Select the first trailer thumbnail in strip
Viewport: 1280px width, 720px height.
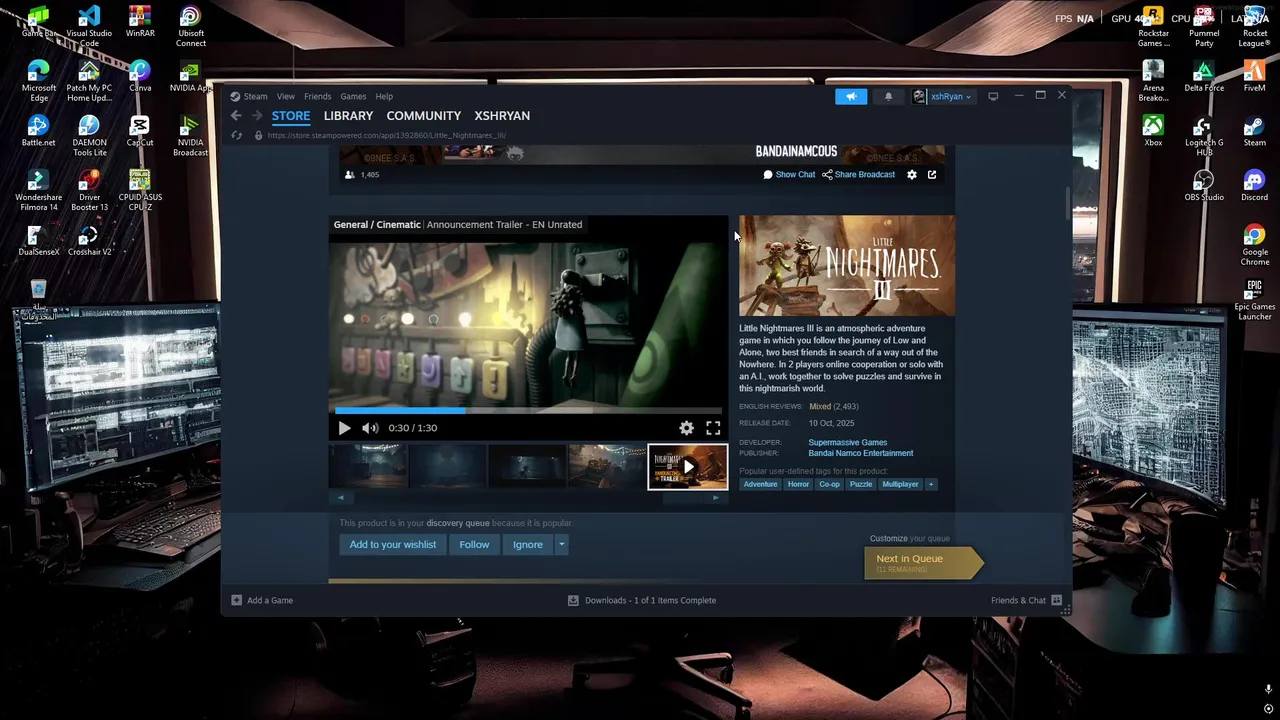(368, 467)
